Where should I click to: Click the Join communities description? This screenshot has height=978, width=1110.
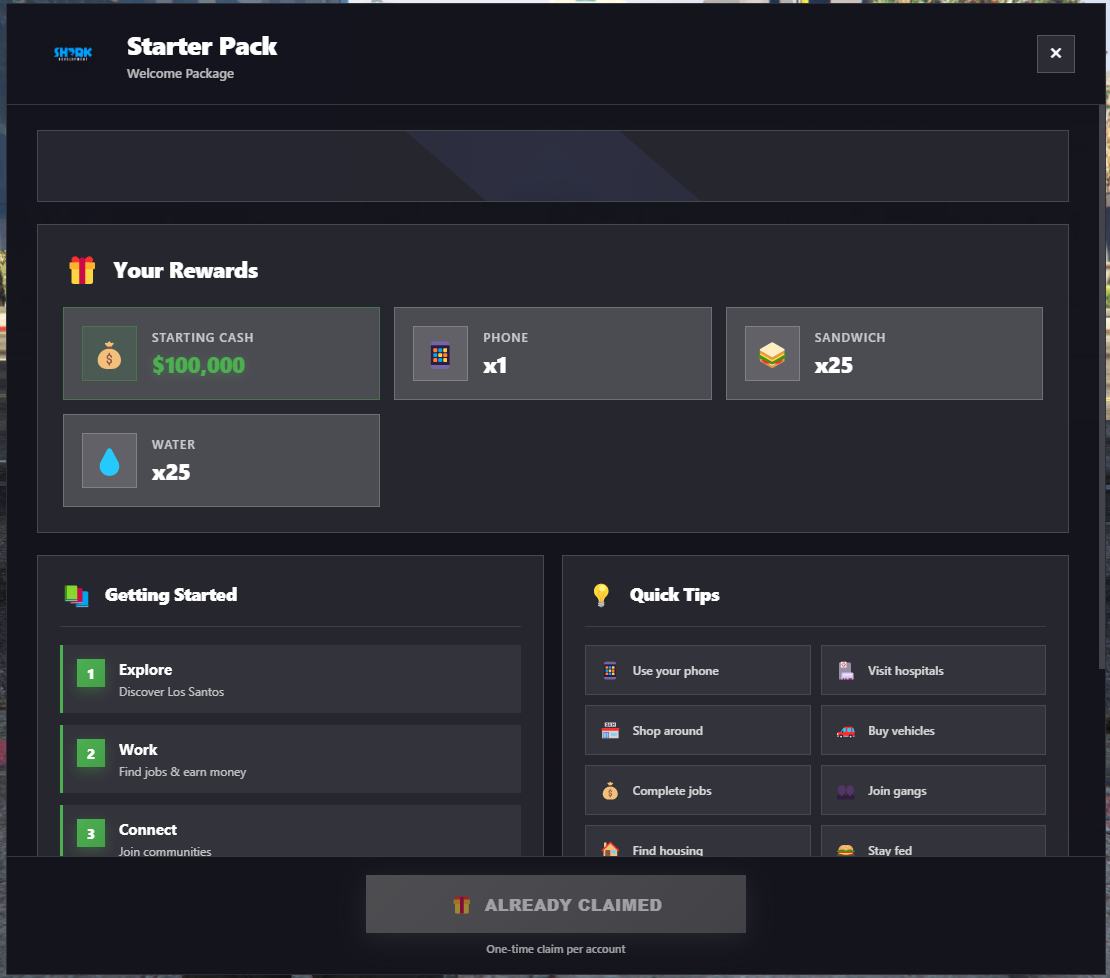pyautogui.click(x=164, y=851)
